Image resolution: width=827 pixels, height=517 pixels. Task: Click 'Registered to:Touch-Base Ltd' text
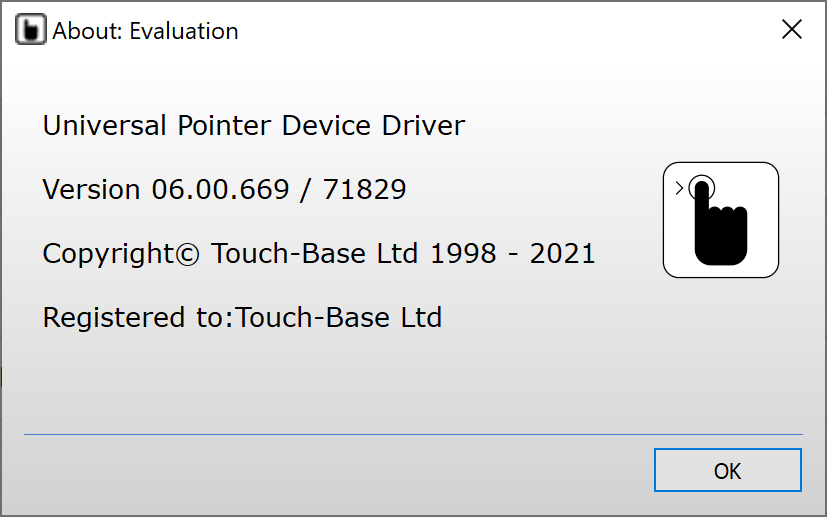click(x=242, y=318)
